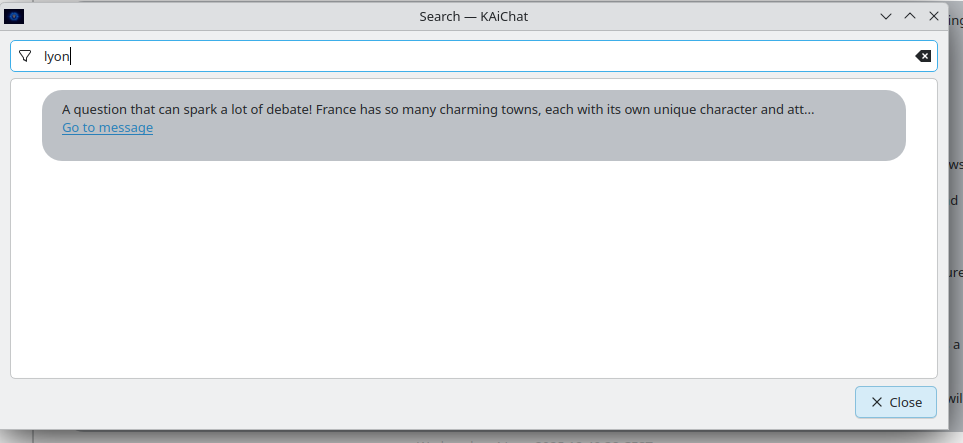Open the window menu via the KAiChat title icon

14,17
